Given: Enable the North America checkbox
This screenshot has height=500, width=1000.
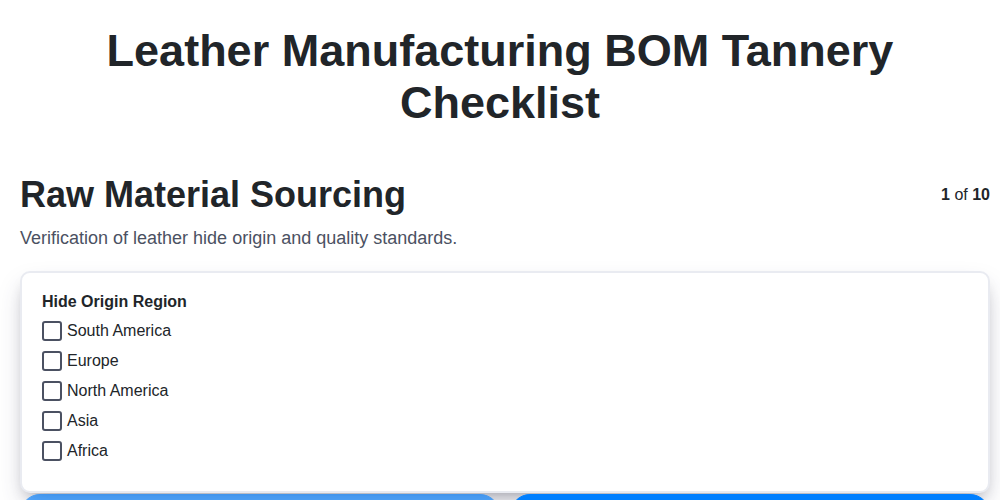Looking at the screenshot, I should pyautogui.click(x=52, y=391).
